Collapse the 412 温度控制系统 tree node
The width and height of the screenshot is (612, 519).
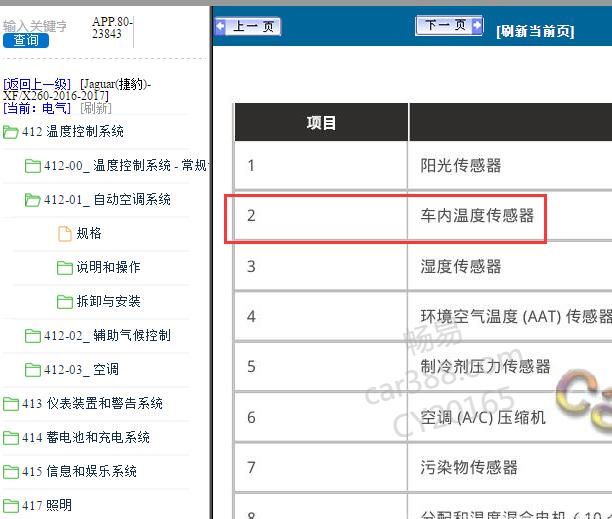[x=73, y=132]
